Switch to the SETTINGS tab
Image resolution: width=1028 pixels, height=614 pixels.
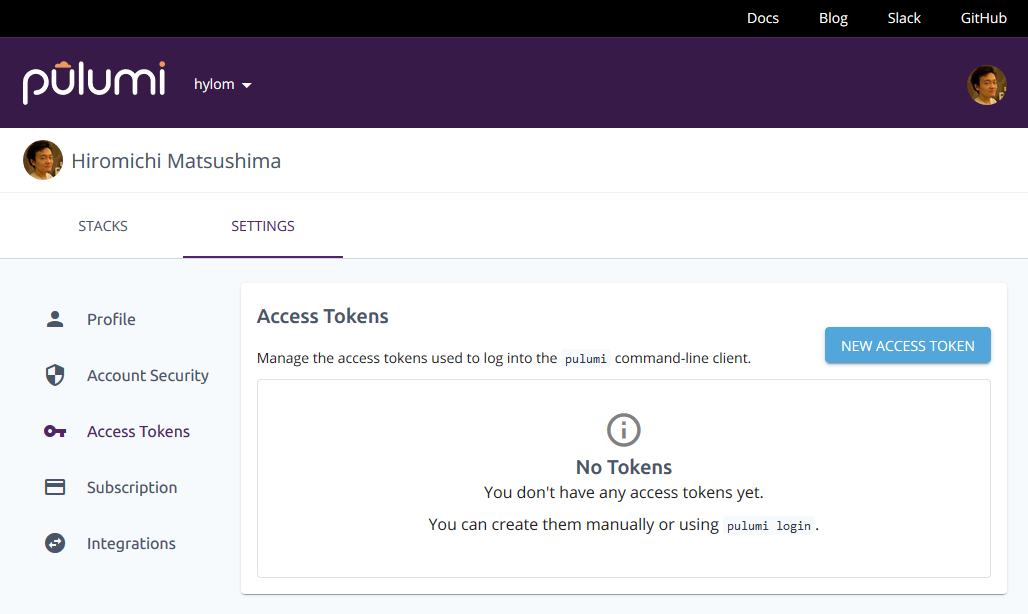coord(263,226)
